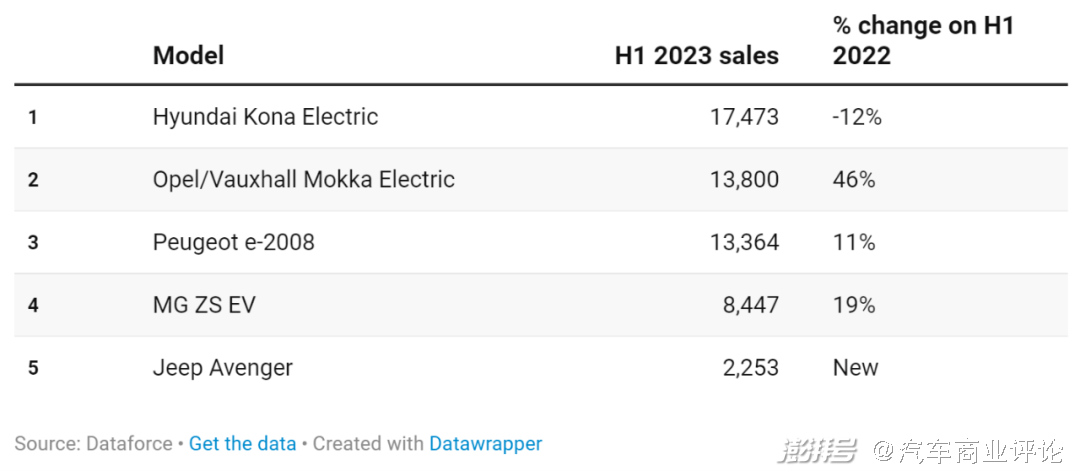Select the 46% change value
Image resolution: width=1080 pixels, height=471 pixels.
(x=854, y=180)
